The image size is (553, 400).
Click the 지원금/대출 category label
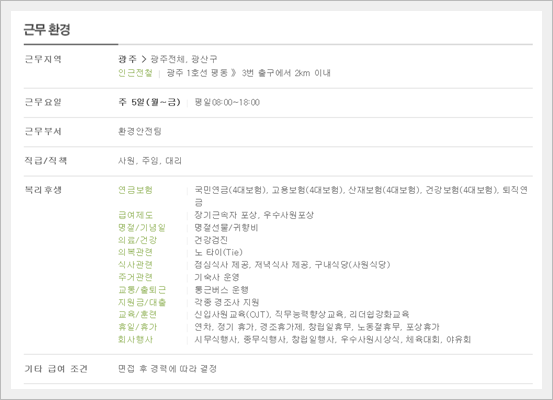tap(142, 302)
